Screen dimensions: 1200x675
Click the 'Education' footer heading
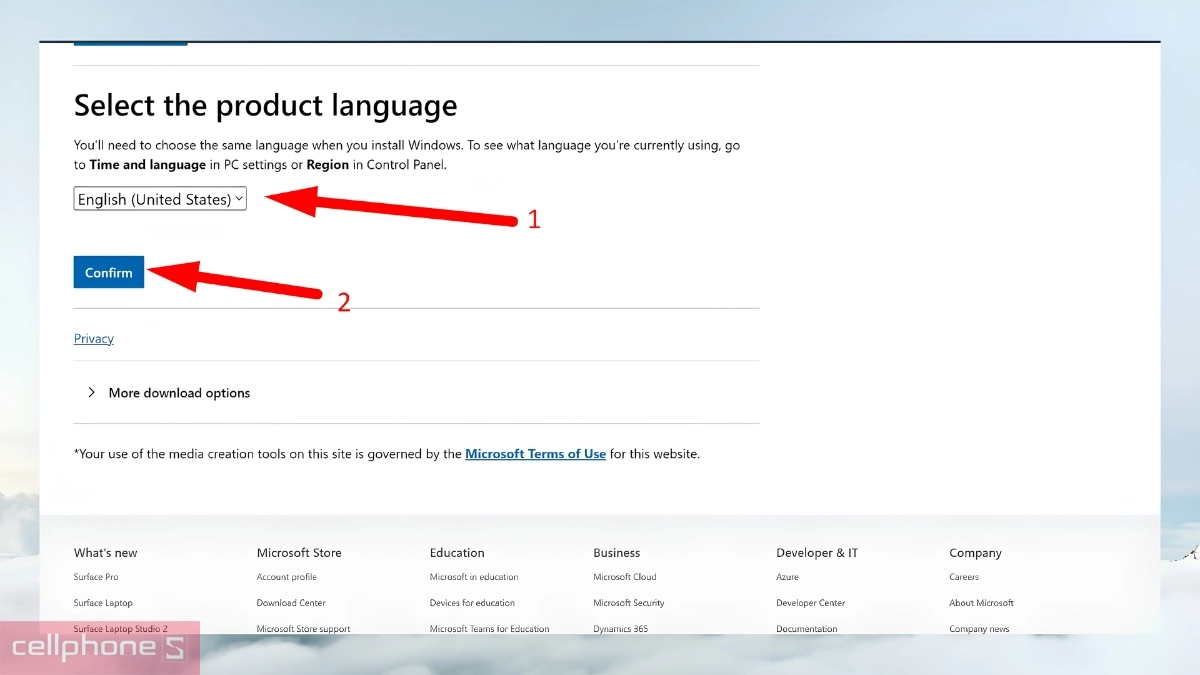click(457, 553)
